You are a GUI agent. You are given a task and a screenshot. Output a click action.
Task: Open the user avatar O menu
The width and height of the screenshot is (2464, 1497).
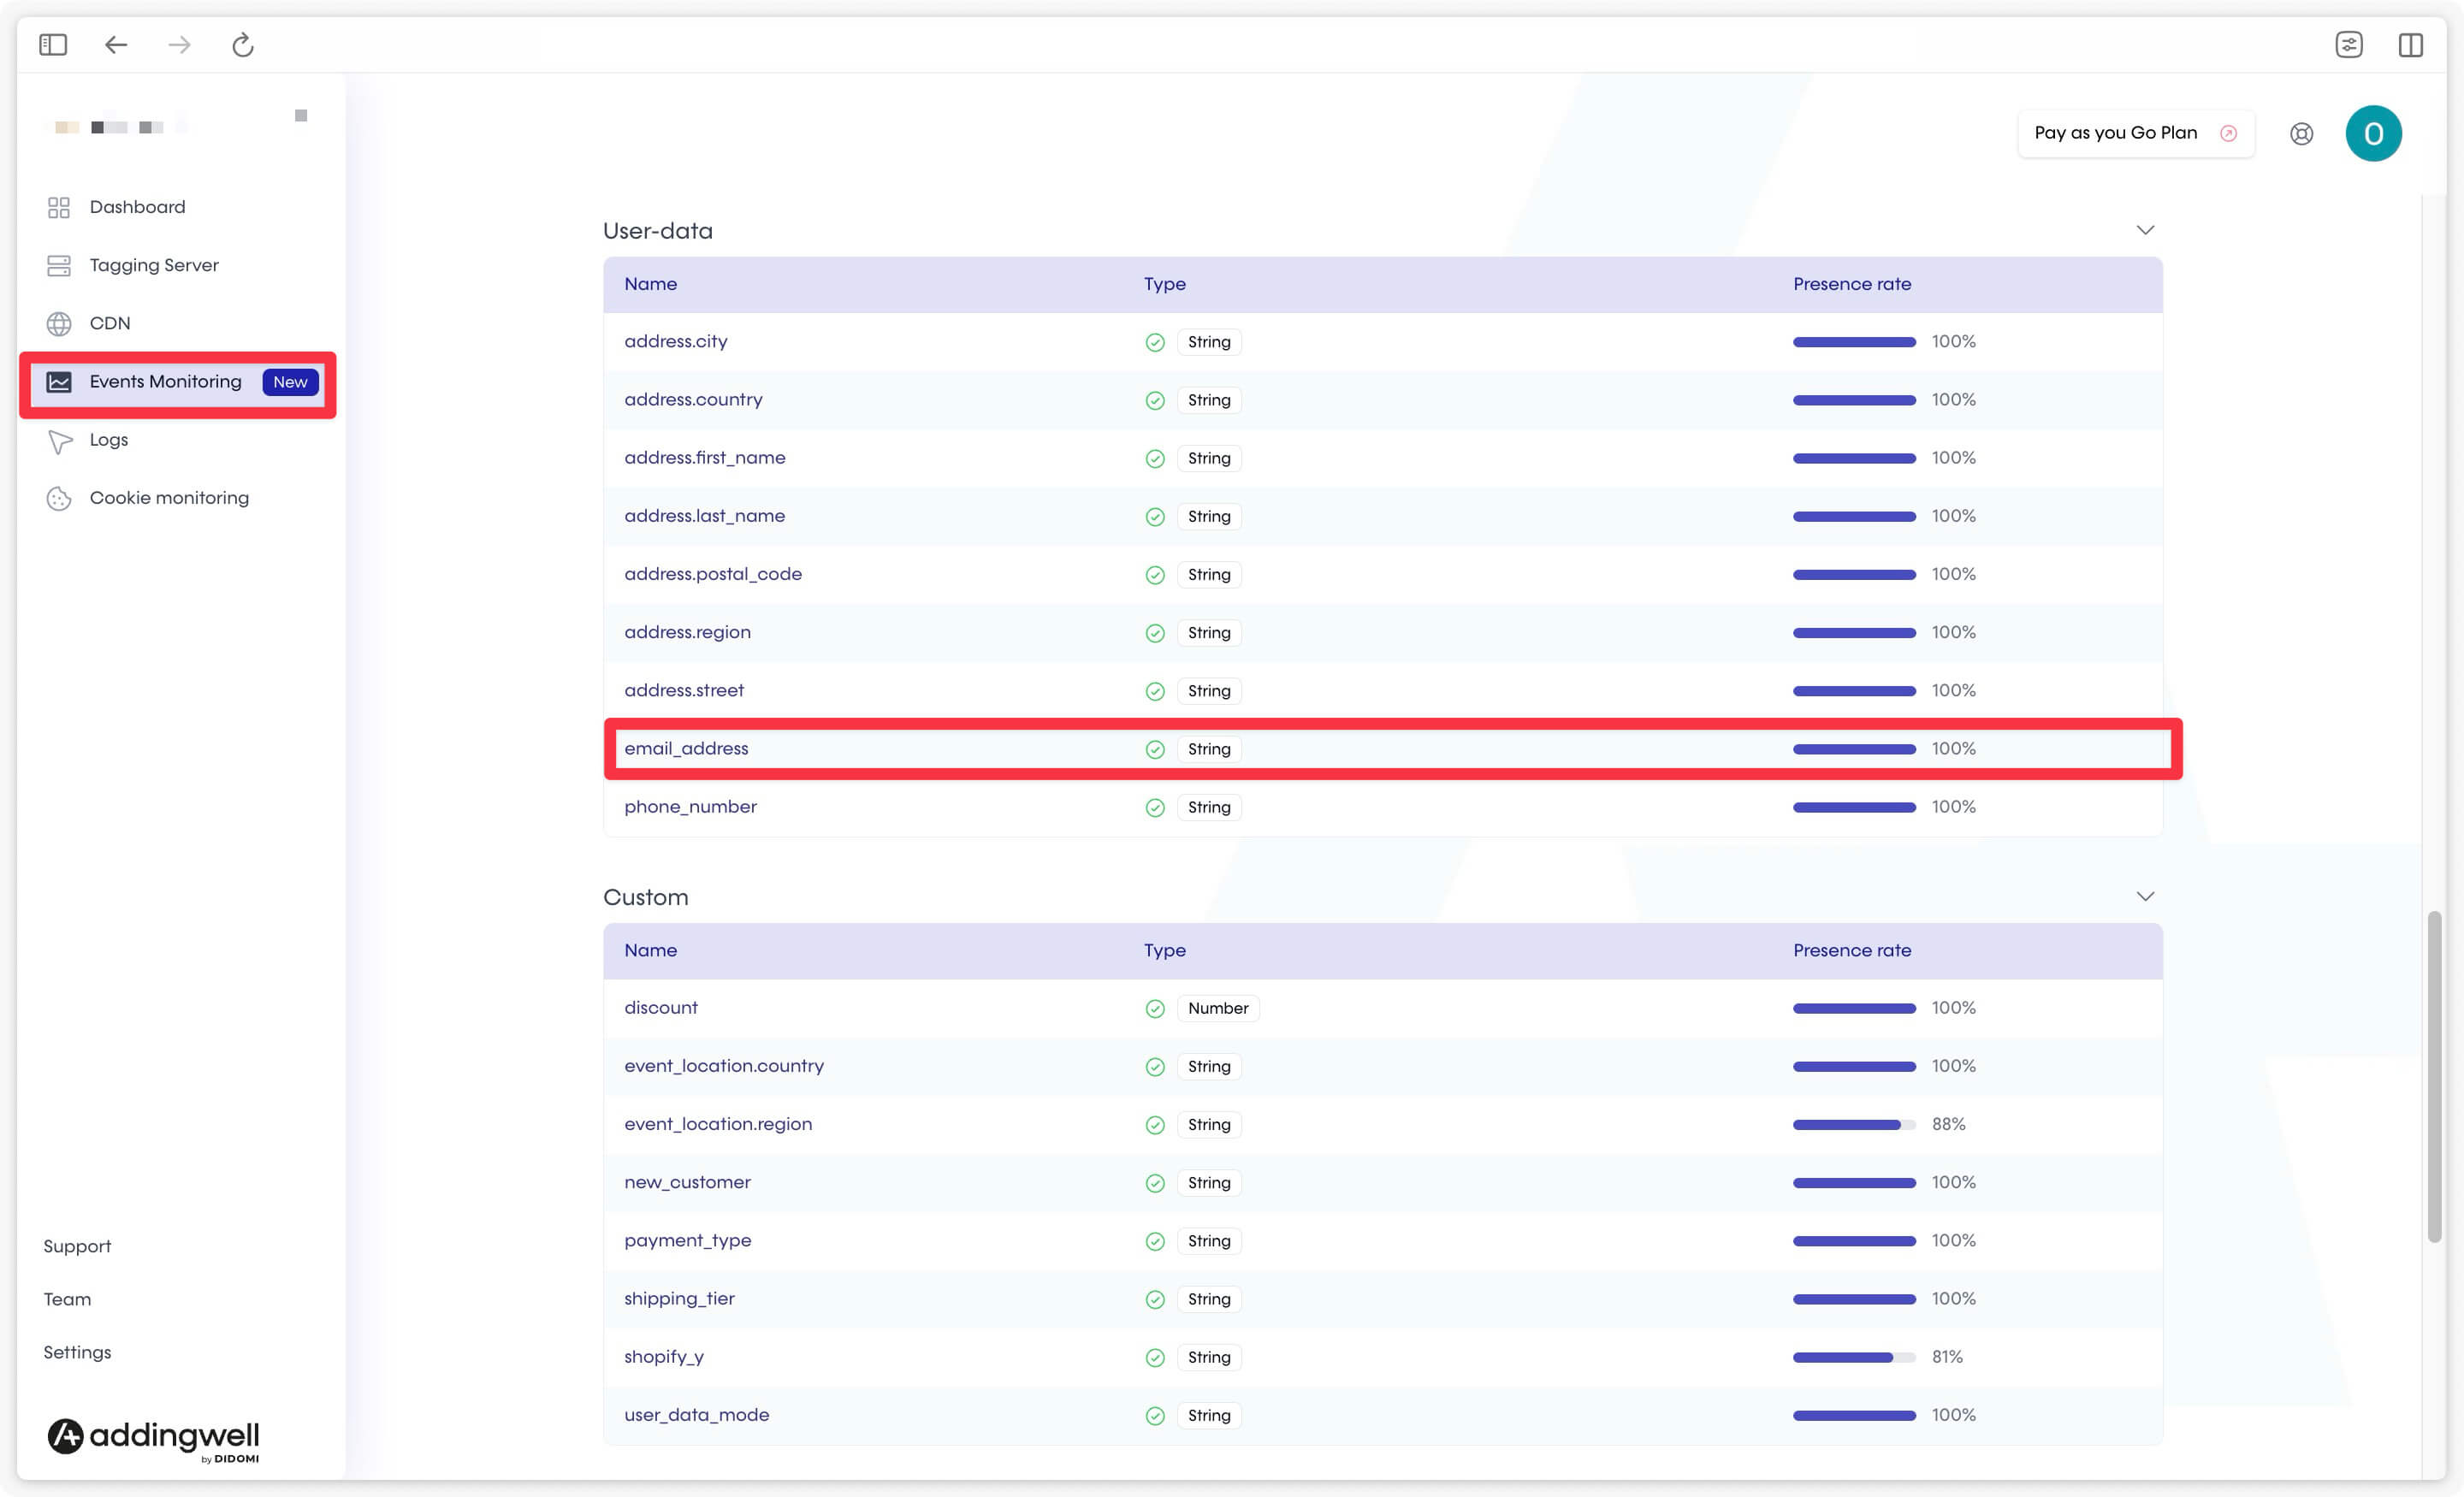pyautogui.click(x=2373, y=134)
